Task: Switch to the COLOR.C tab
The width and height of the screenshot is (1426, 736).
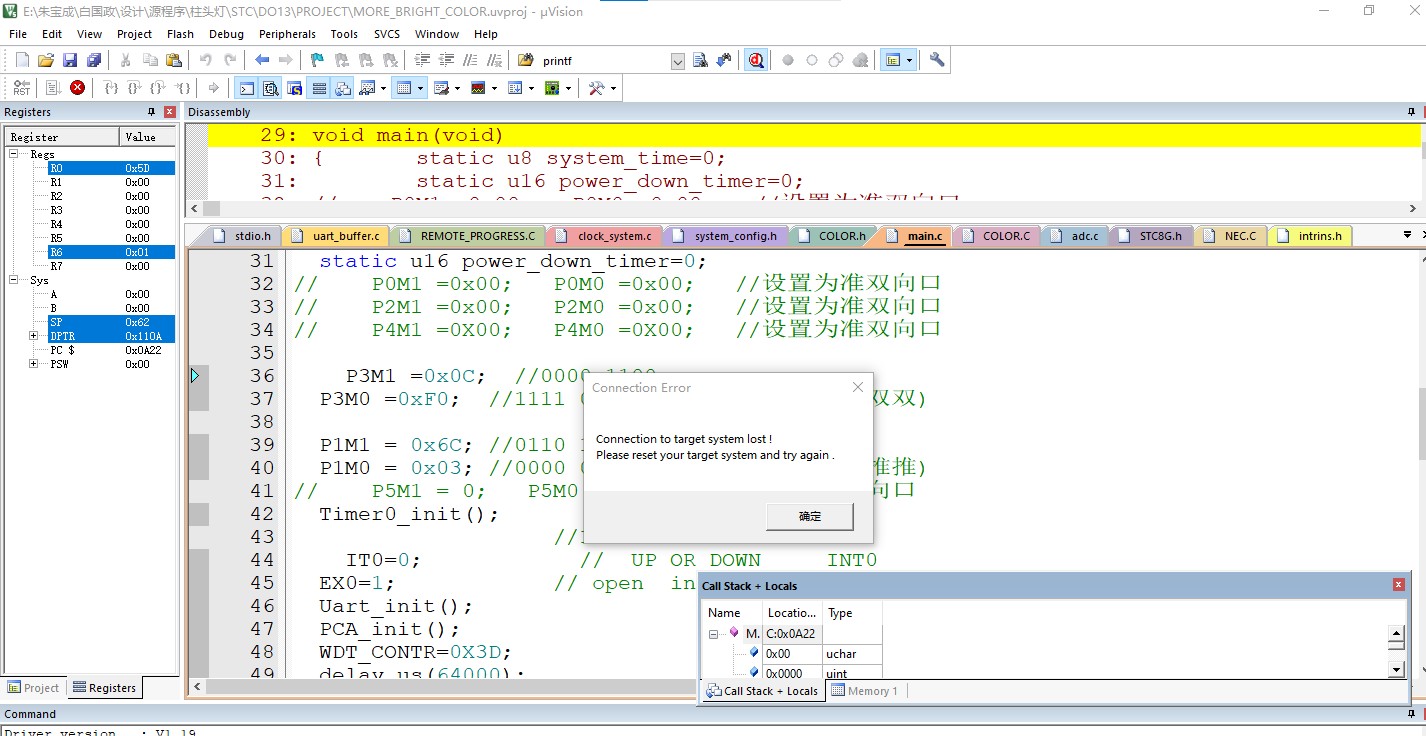Action: click(x=1005, y=236)
